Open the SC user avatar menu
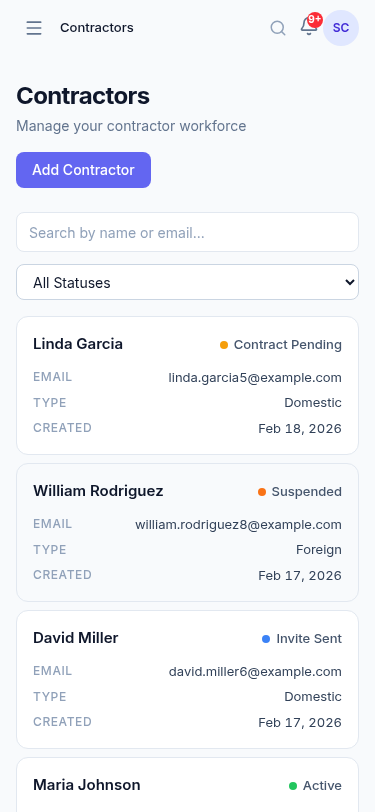Image resolution: width=375 pixels, height=812 pixels. (341, 28)
